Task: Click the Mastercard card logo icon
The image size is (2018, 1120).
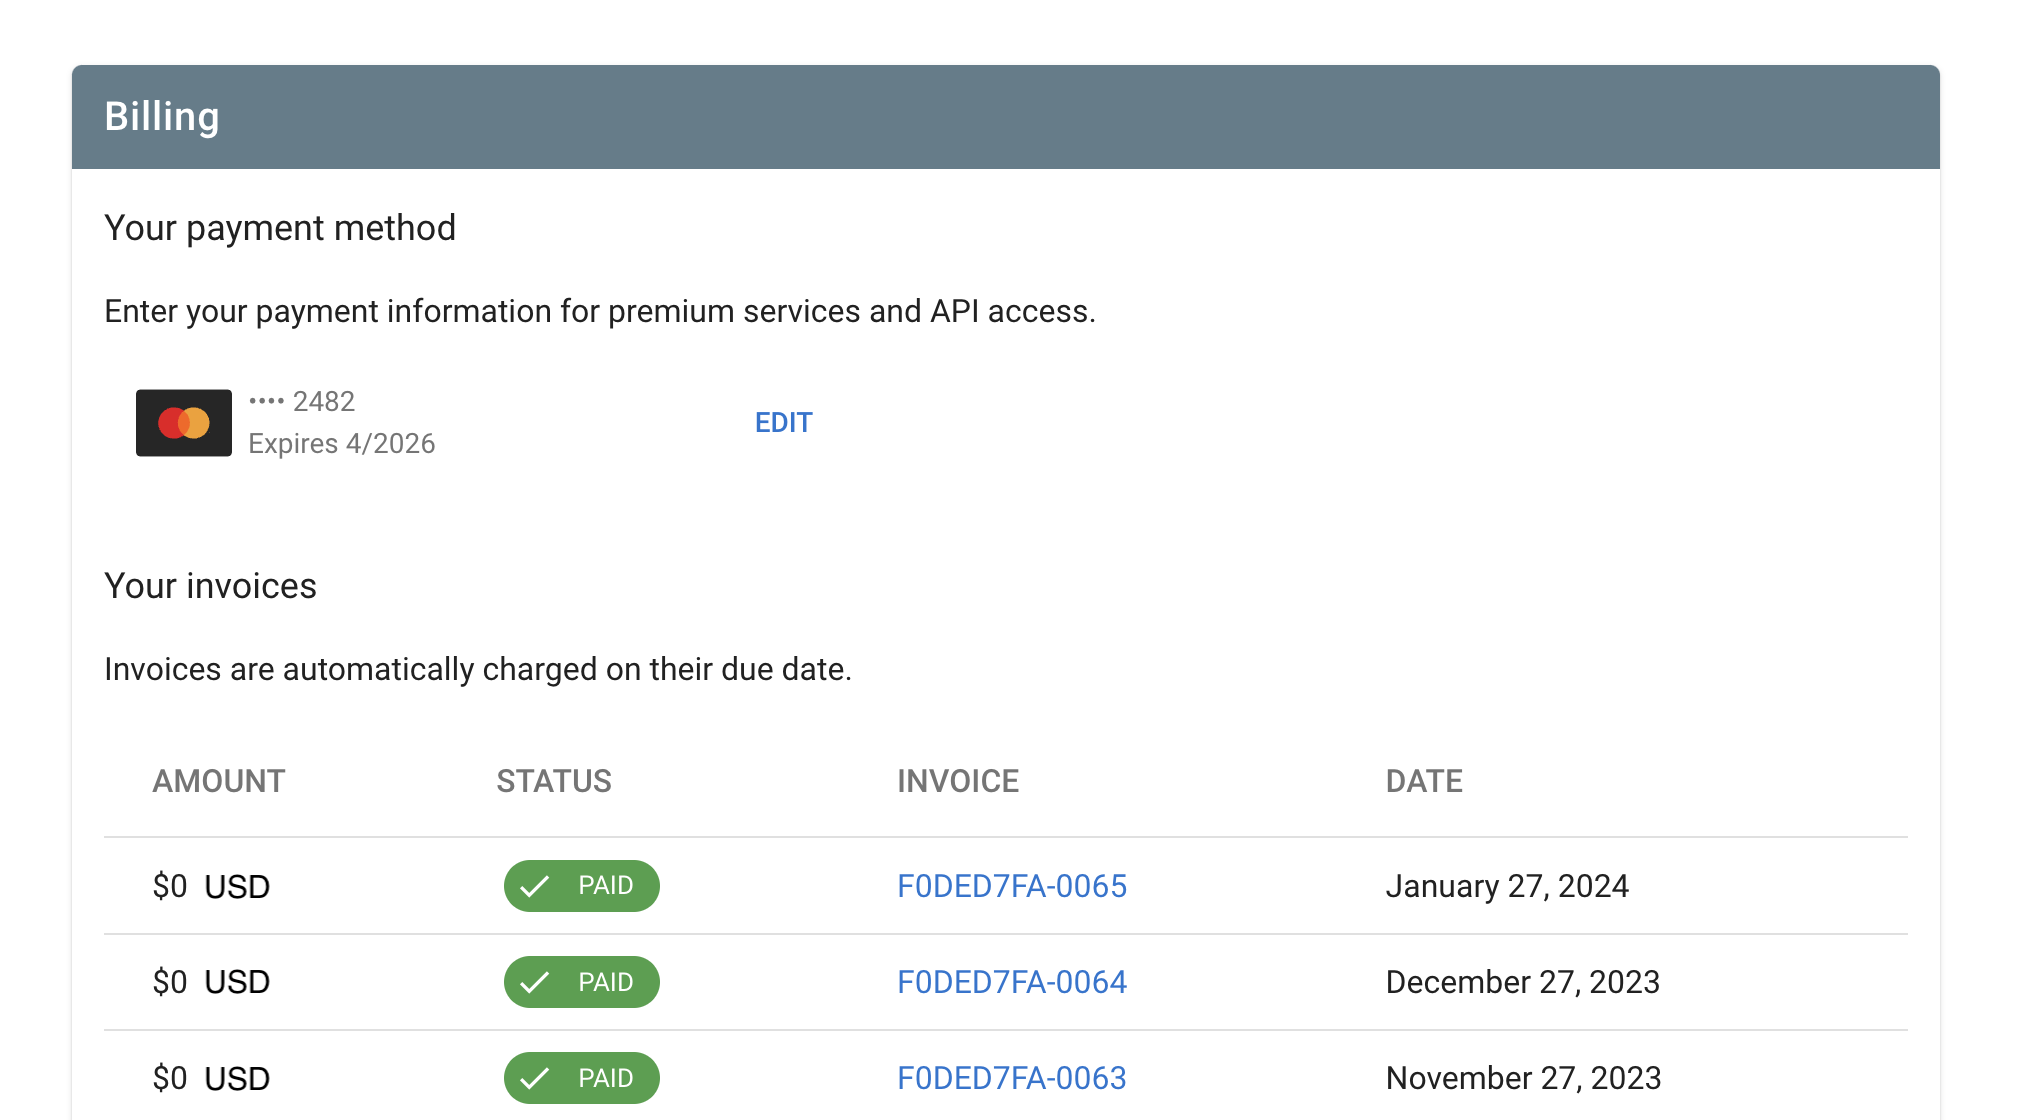Action: point(184,423)
